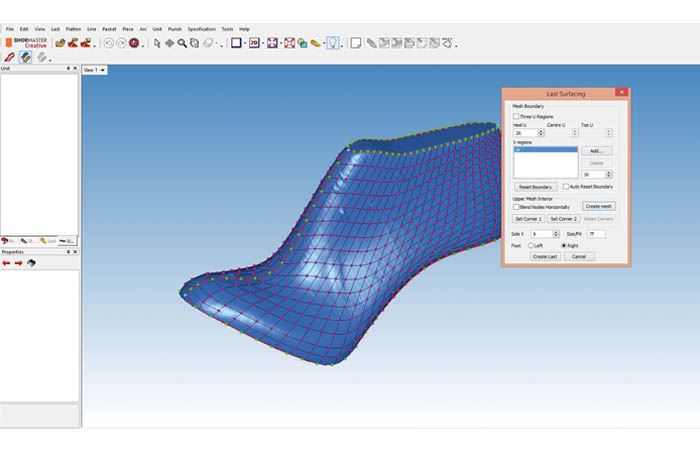Open the View 1 dropdown

point(95,70)
